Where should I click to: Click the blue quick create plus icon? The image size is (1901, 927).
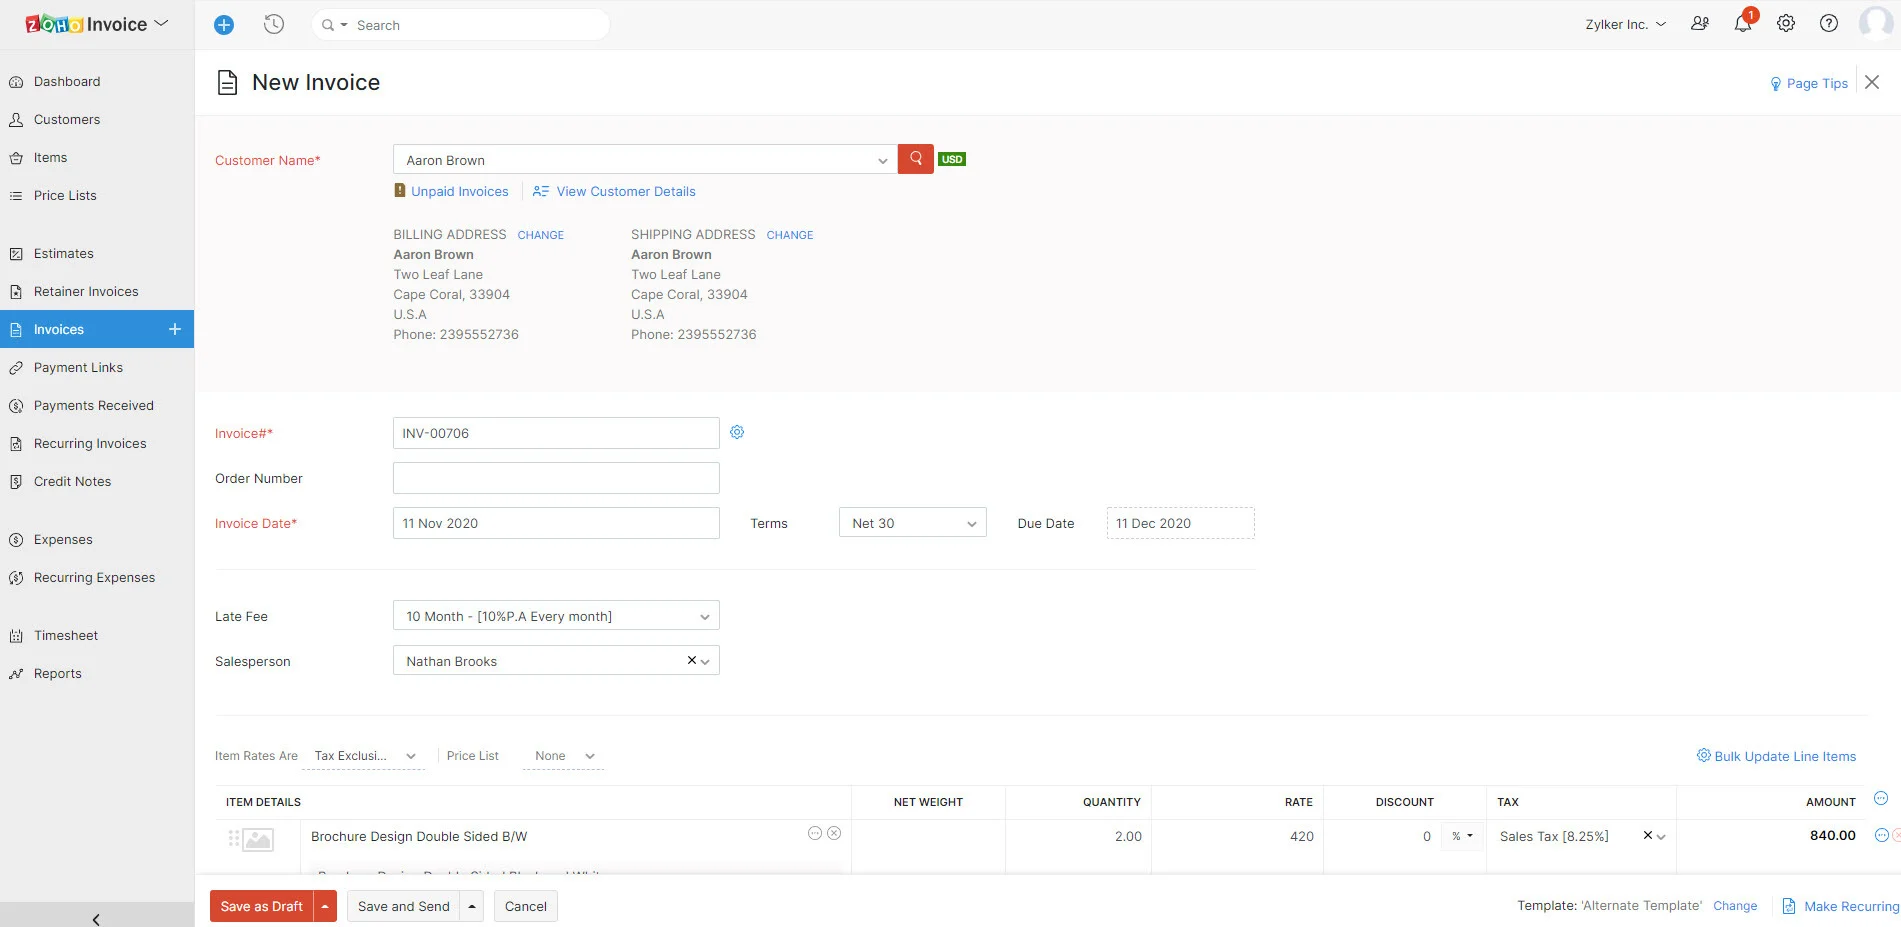pyautogui.click(x=224, y=25)
